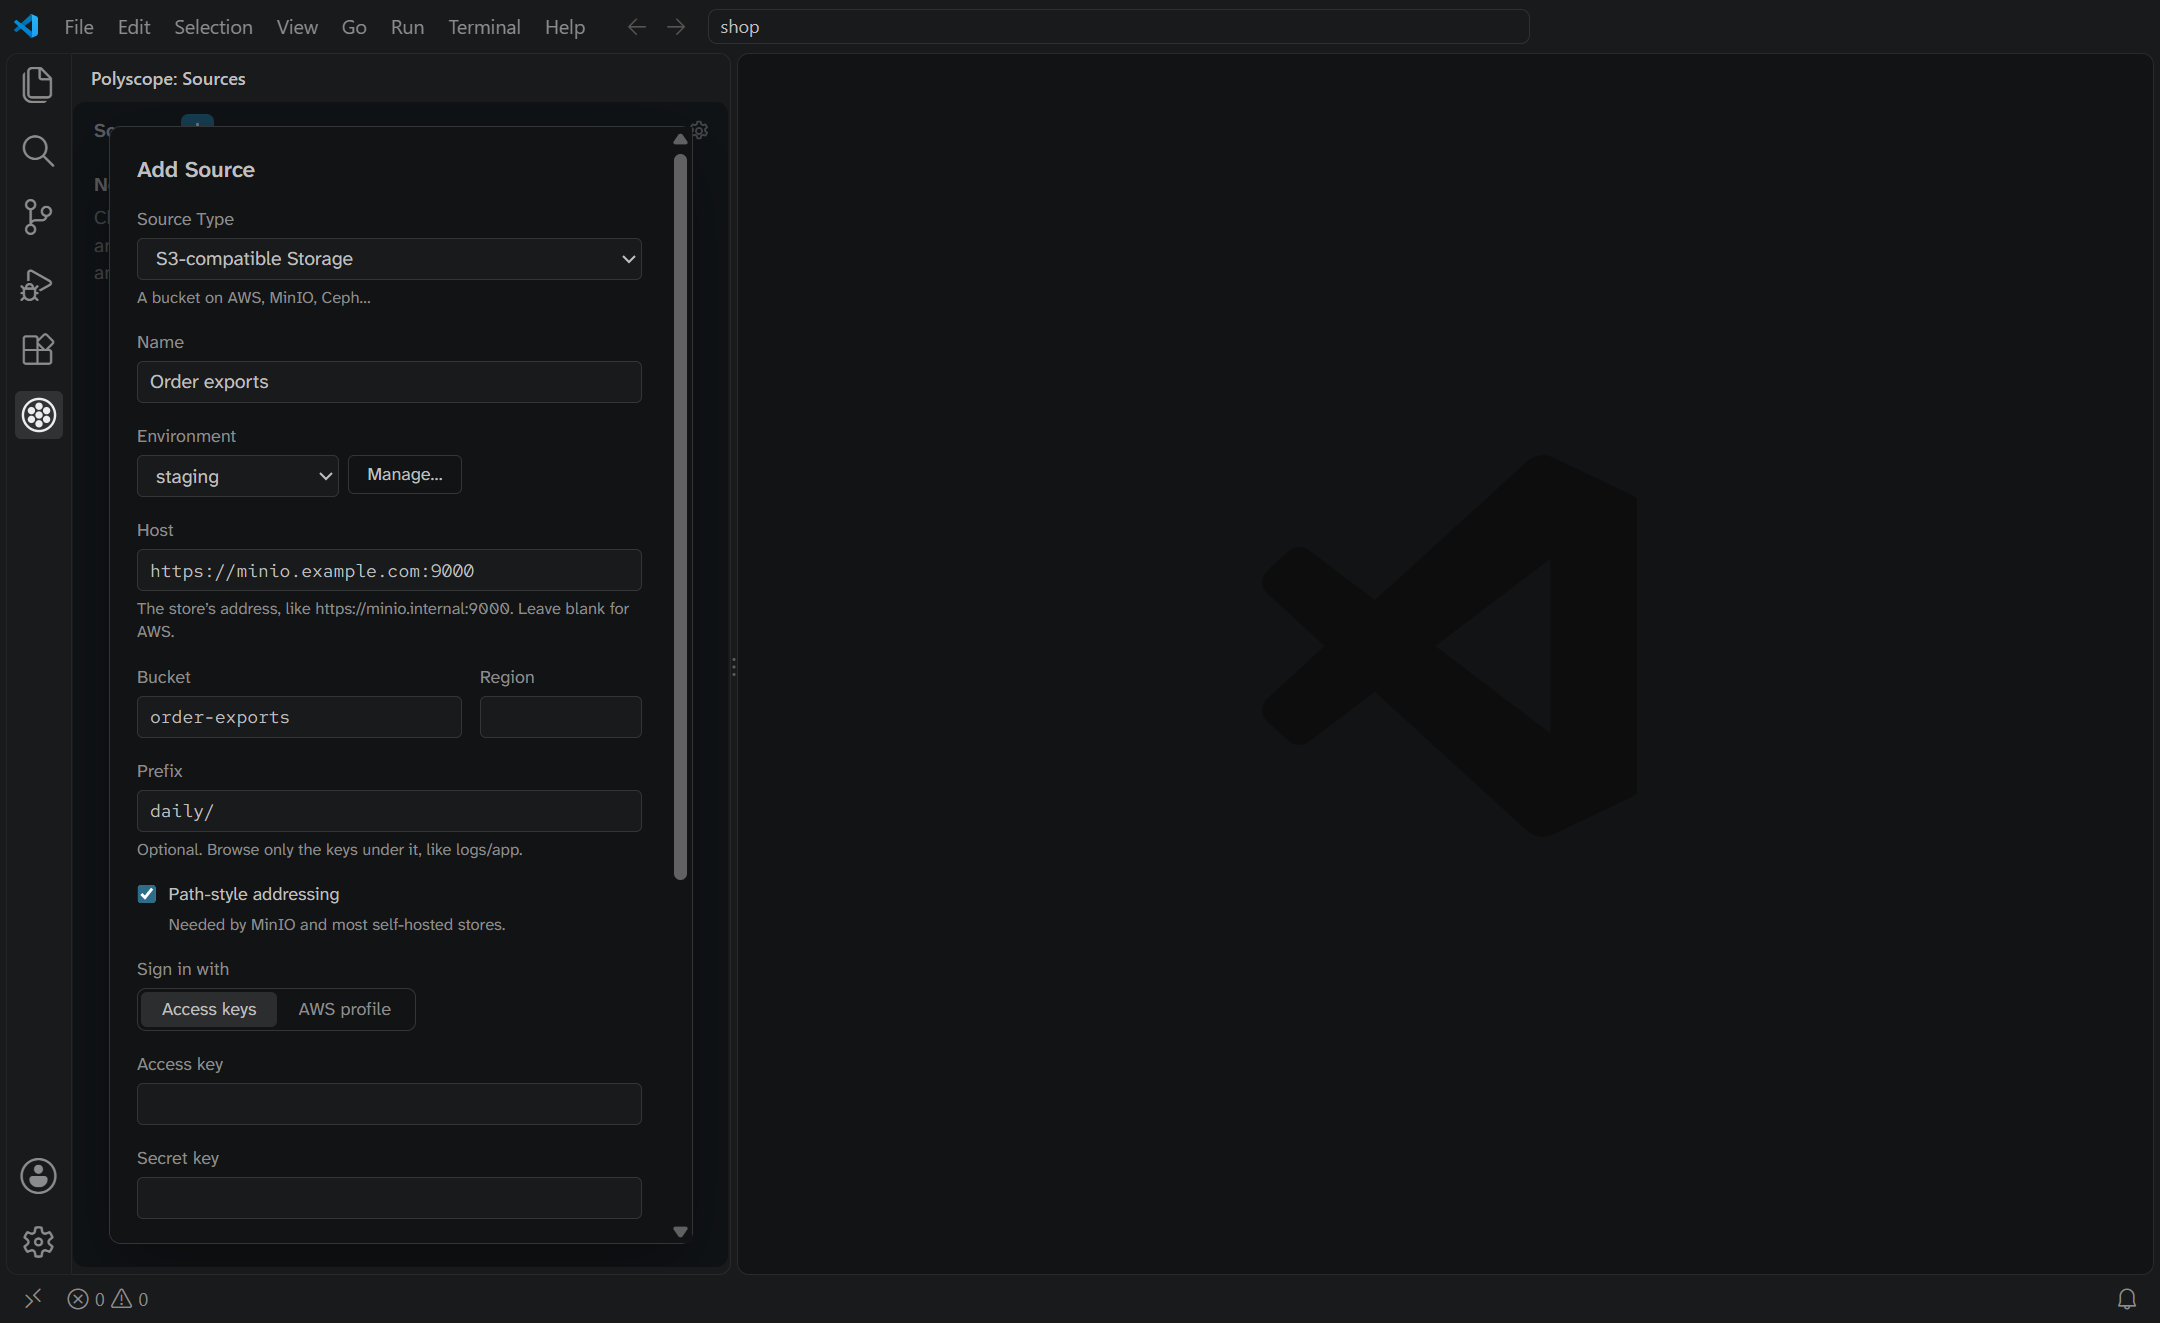2160x1323 pixels.
Task: Open the Source Control view
Action: [38, 217]
